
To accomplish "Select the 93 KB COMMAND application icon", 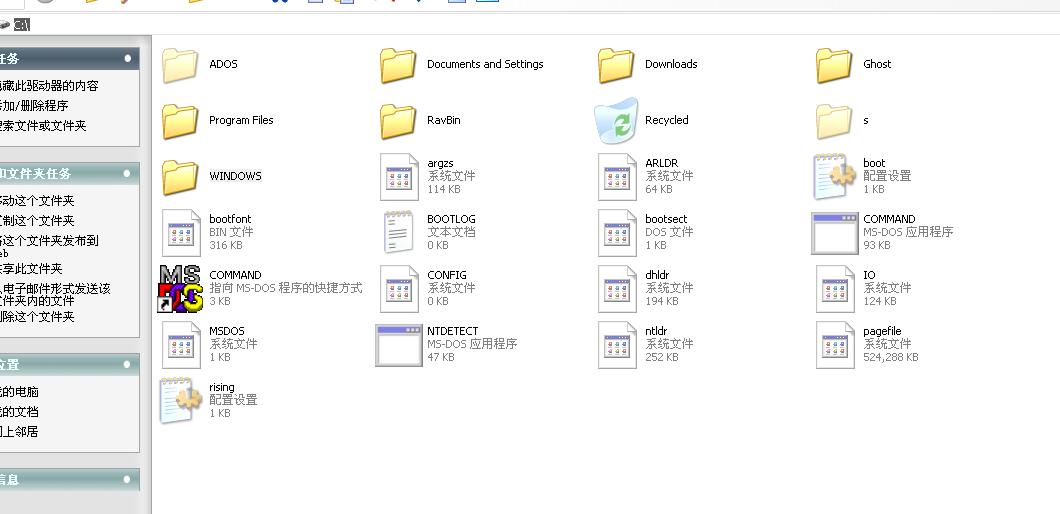I will (x=835, y=233).
